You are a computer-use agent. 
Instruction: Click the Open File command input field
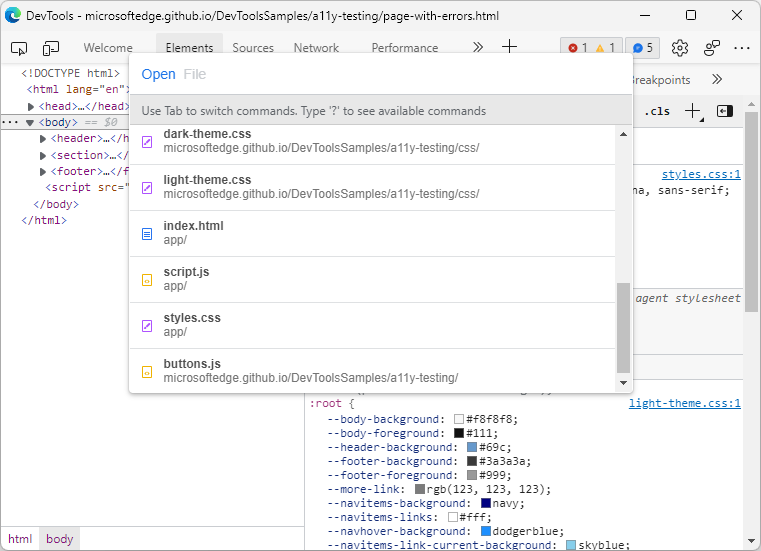pos(380,74)
